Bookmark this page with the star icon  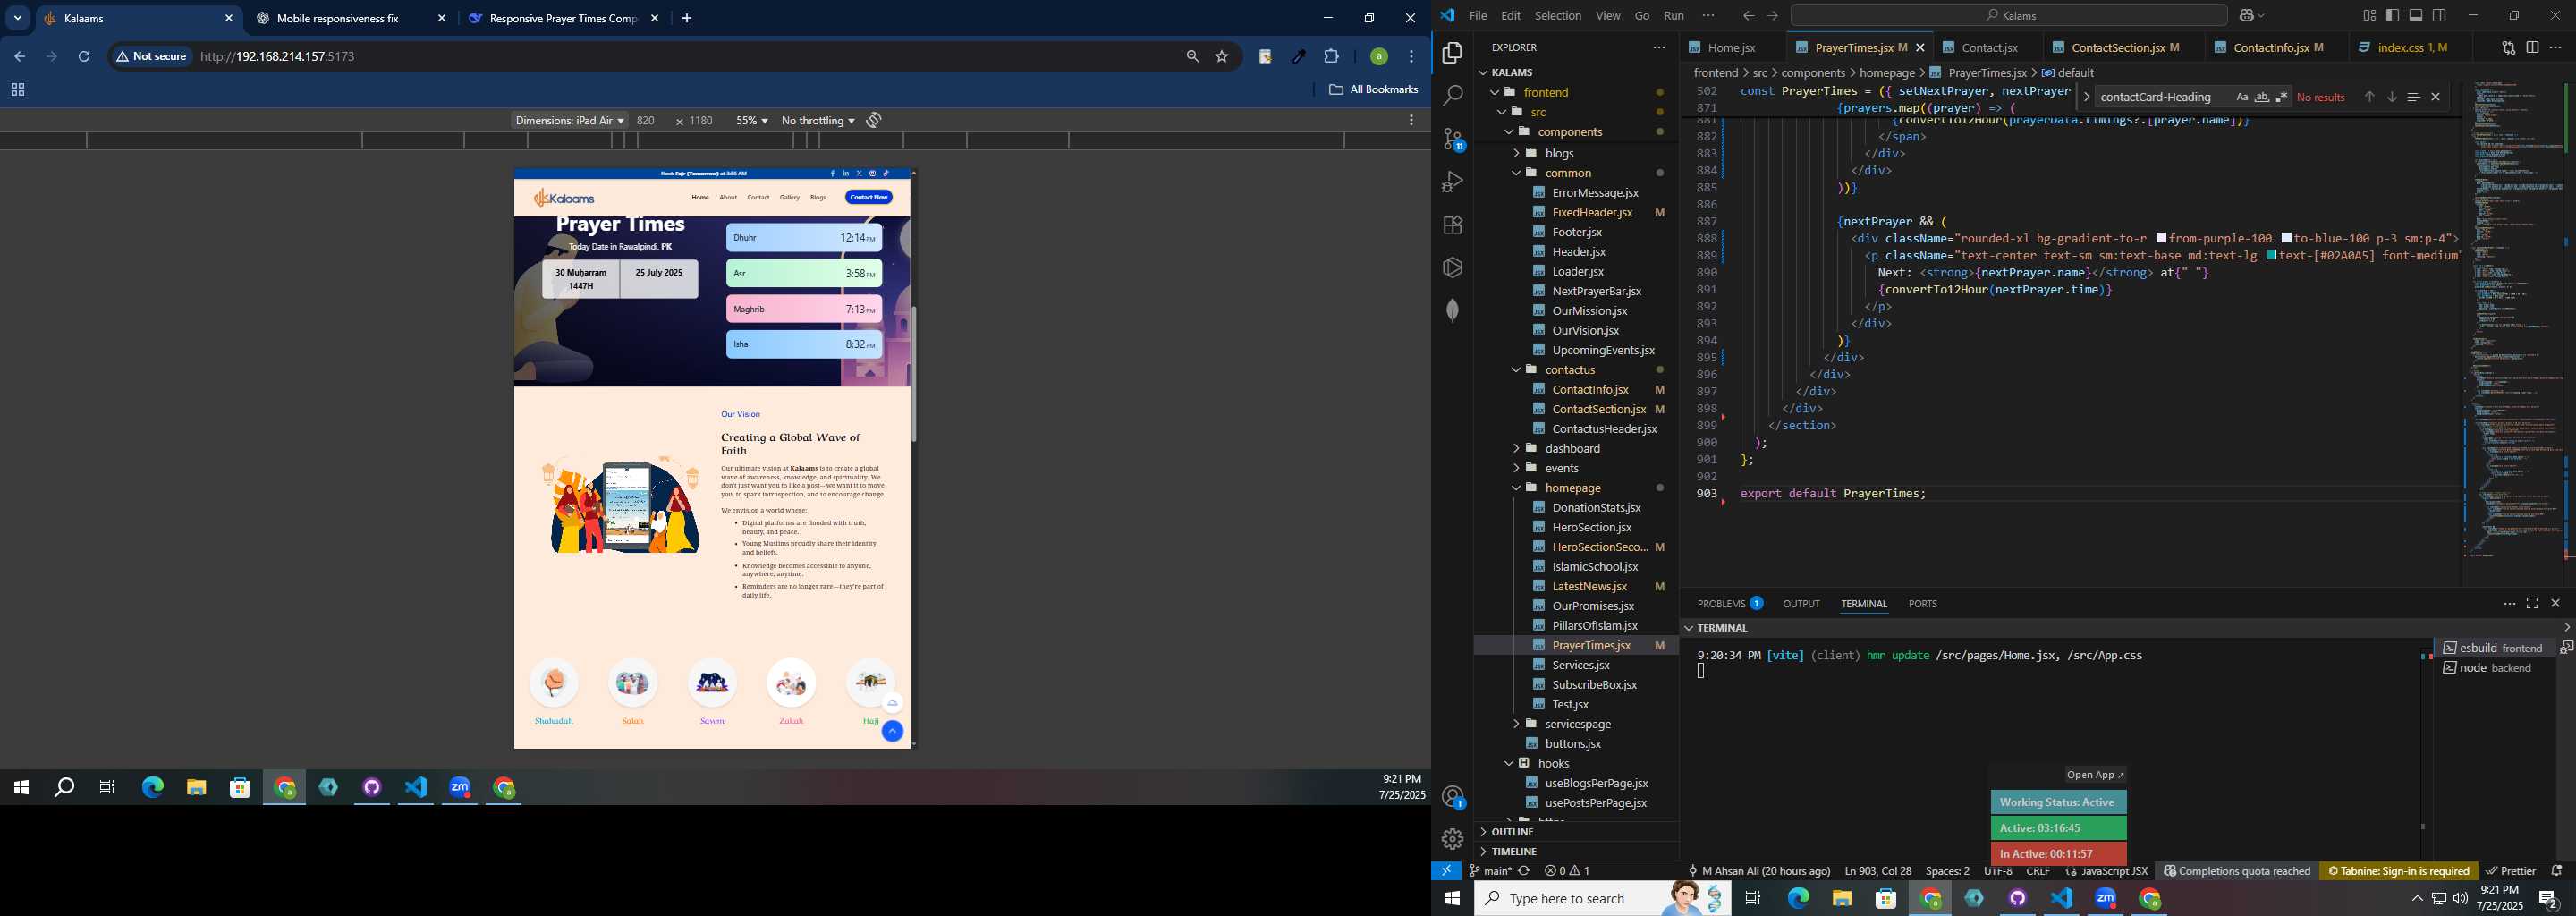pos(1222,57)
